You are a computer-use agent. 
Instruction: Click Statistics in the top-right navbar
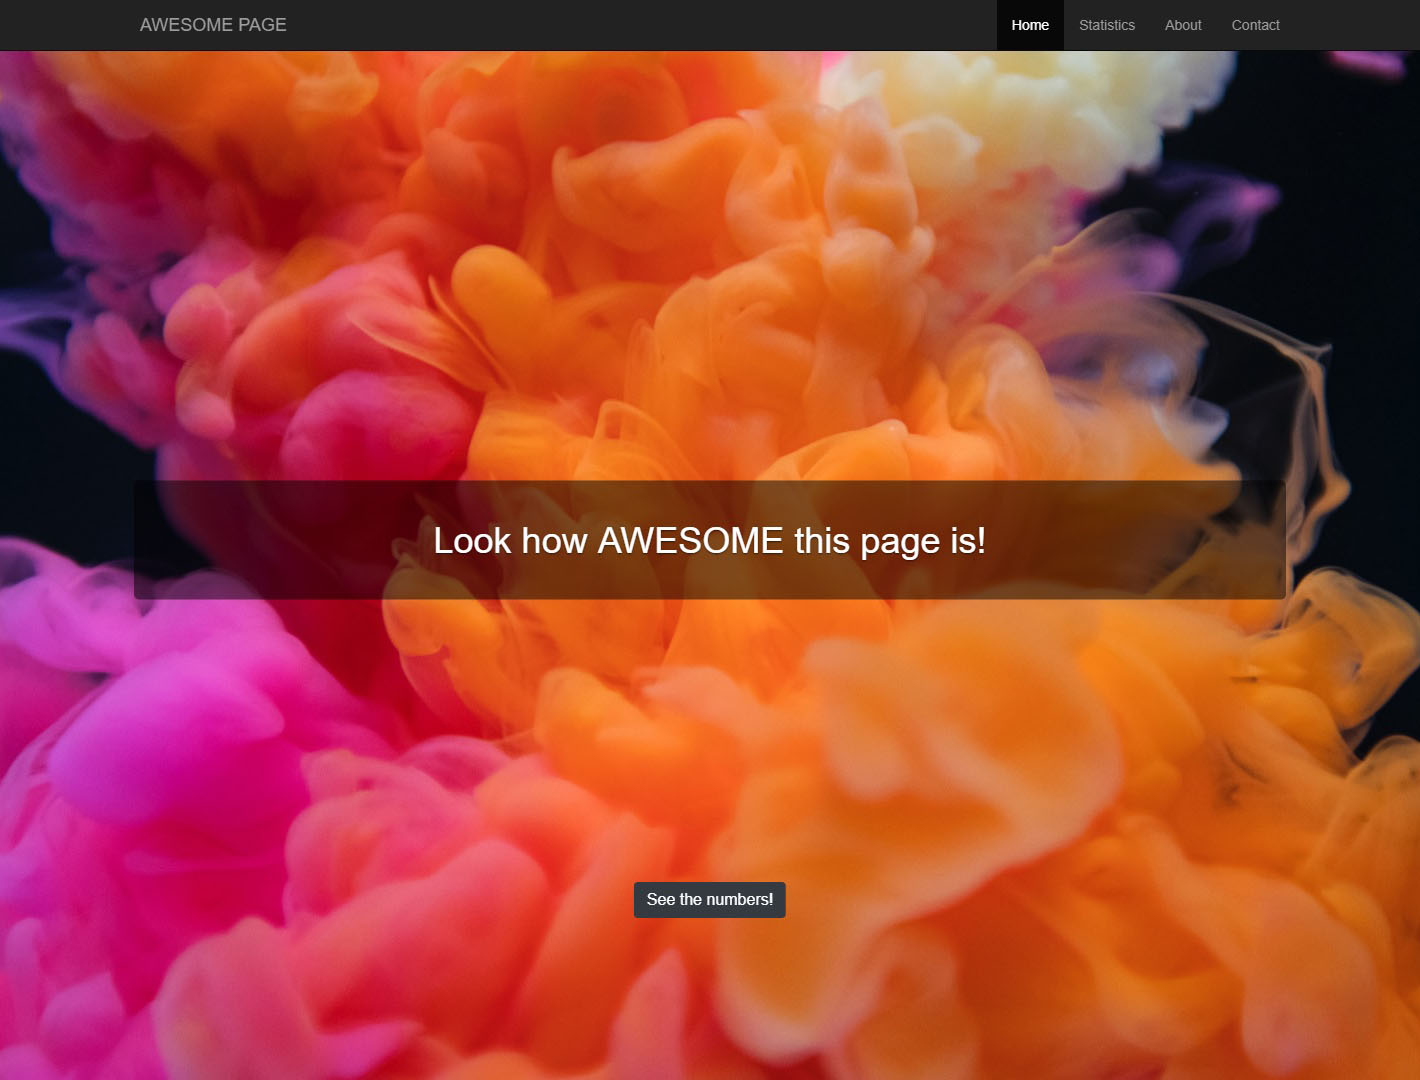coord(1106,25)
